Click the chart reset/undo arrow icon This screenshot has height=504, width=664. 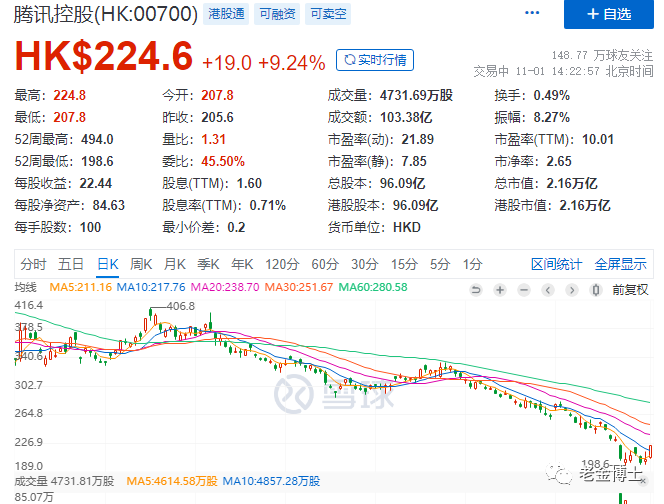(476, 290)
